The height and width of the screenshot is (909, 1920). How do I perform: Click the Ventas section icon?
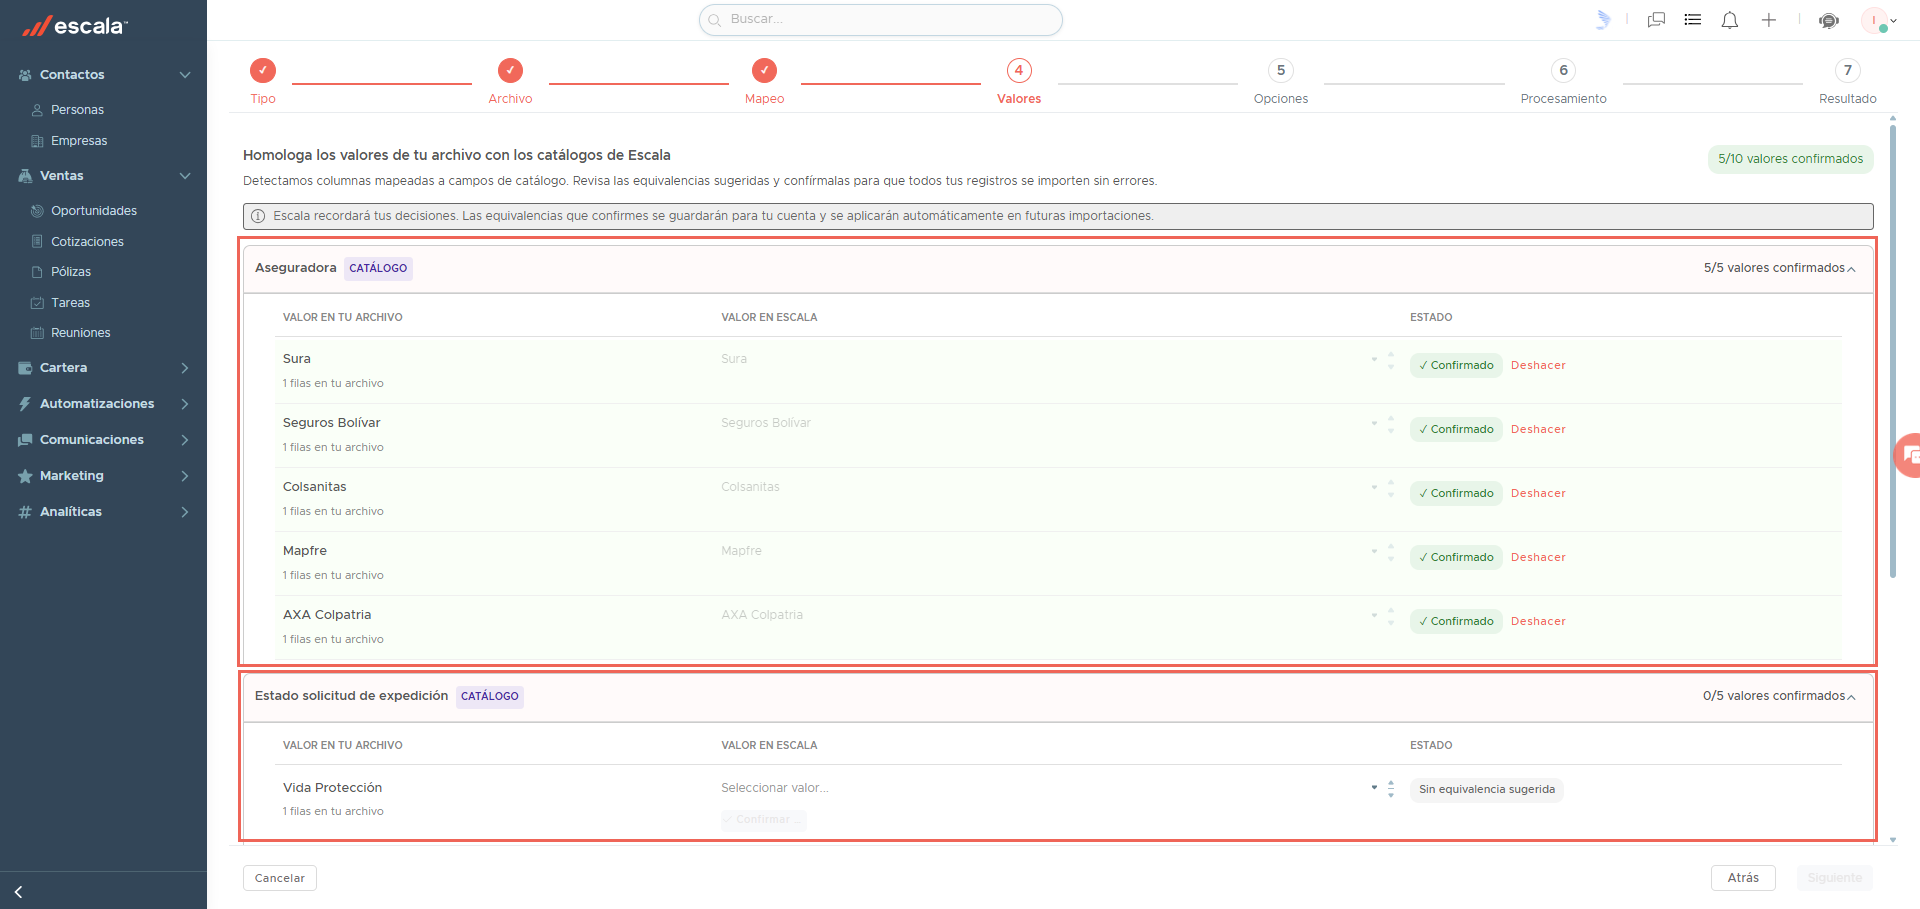(x=25, y=176)
